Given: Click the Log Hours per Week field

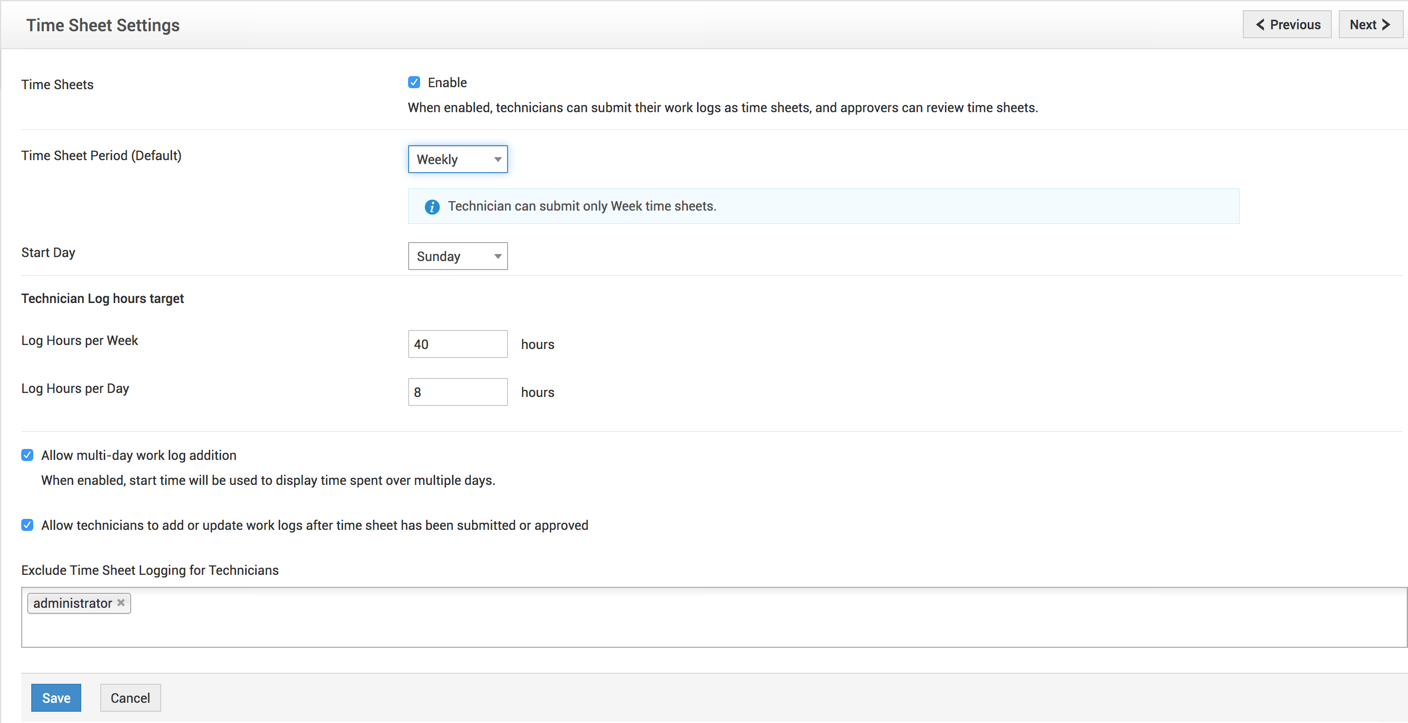Looking at the screenshot, I should [x=457, y=344].
